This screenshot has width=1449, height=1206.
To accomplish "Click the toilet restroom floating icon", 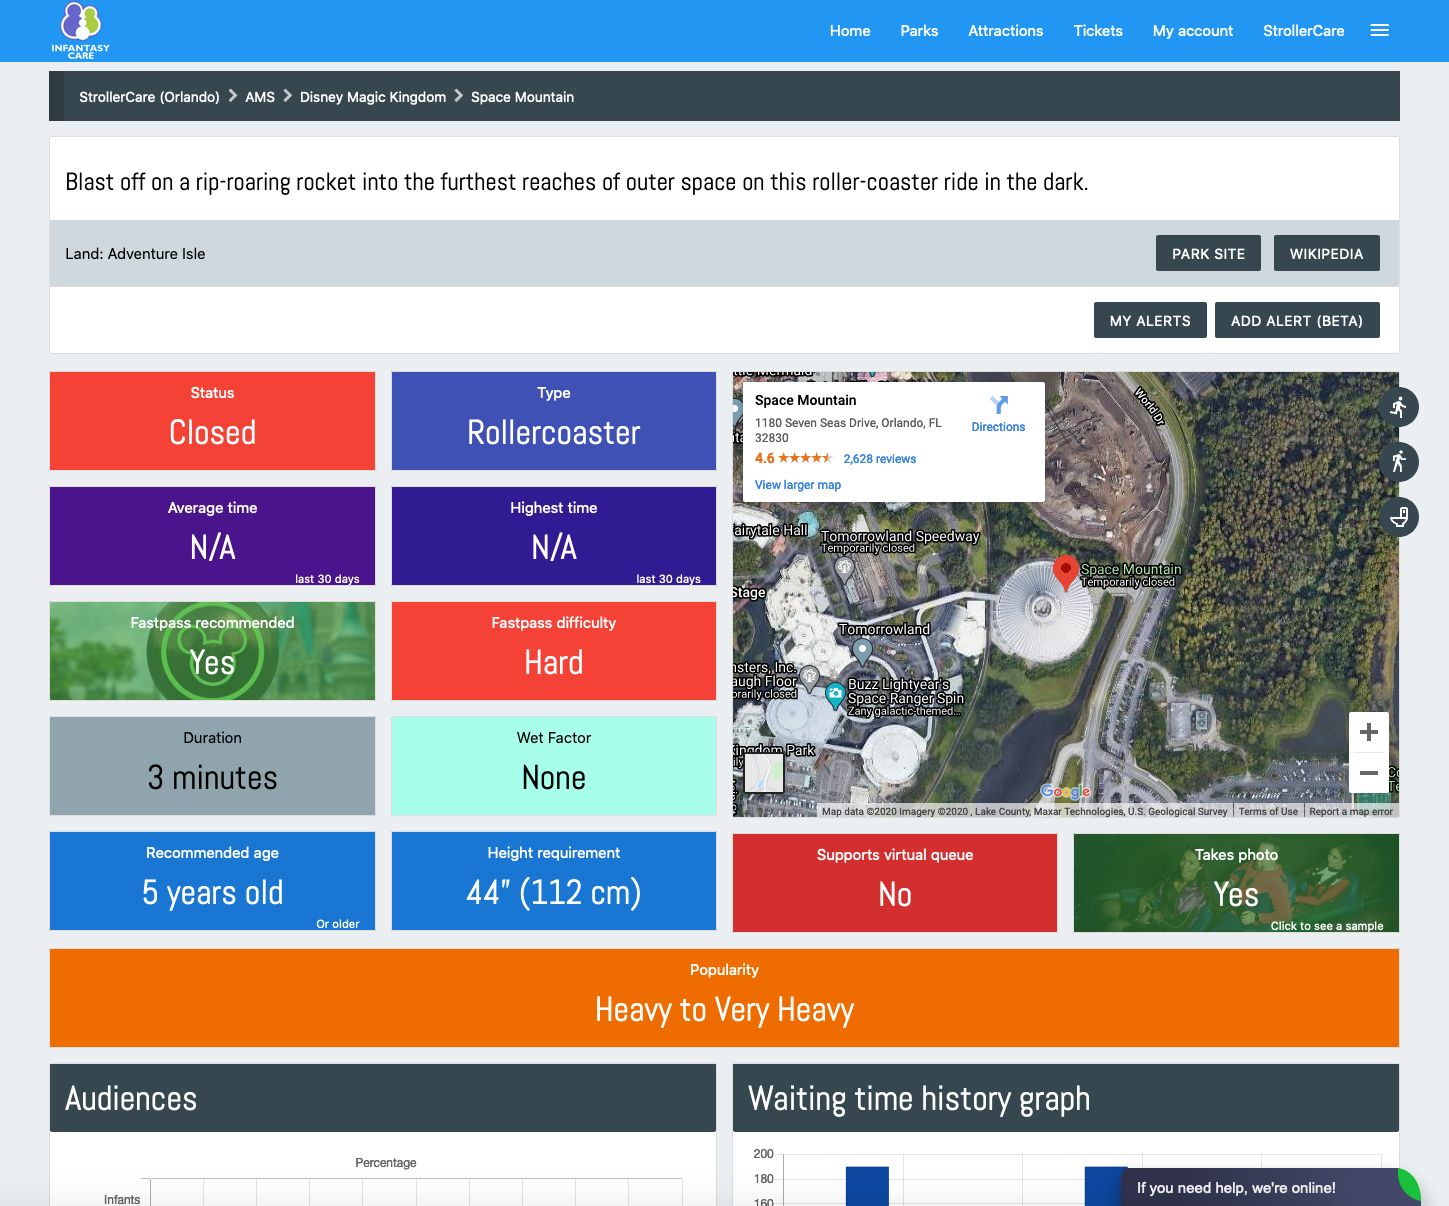I will click(x=1398, y=517).
